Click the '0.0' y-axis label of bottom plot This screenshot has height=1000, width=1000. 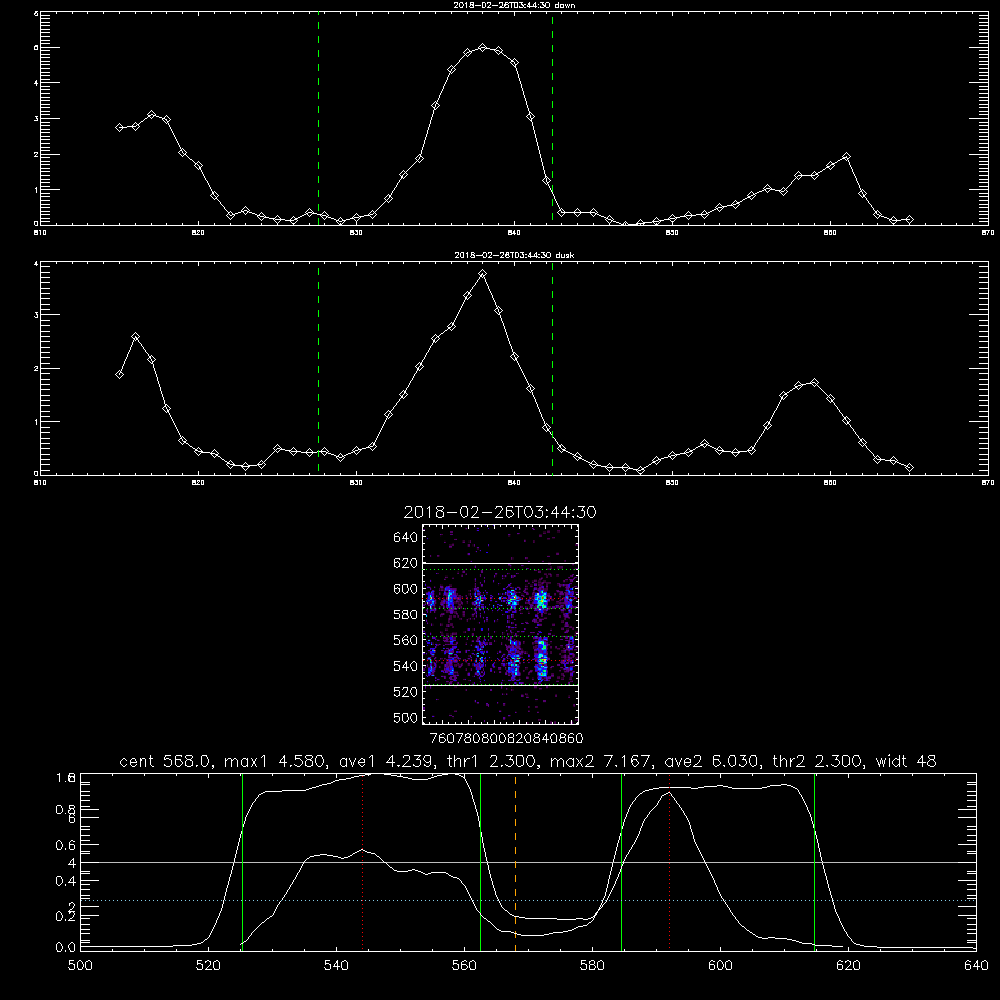click(66, 948)
